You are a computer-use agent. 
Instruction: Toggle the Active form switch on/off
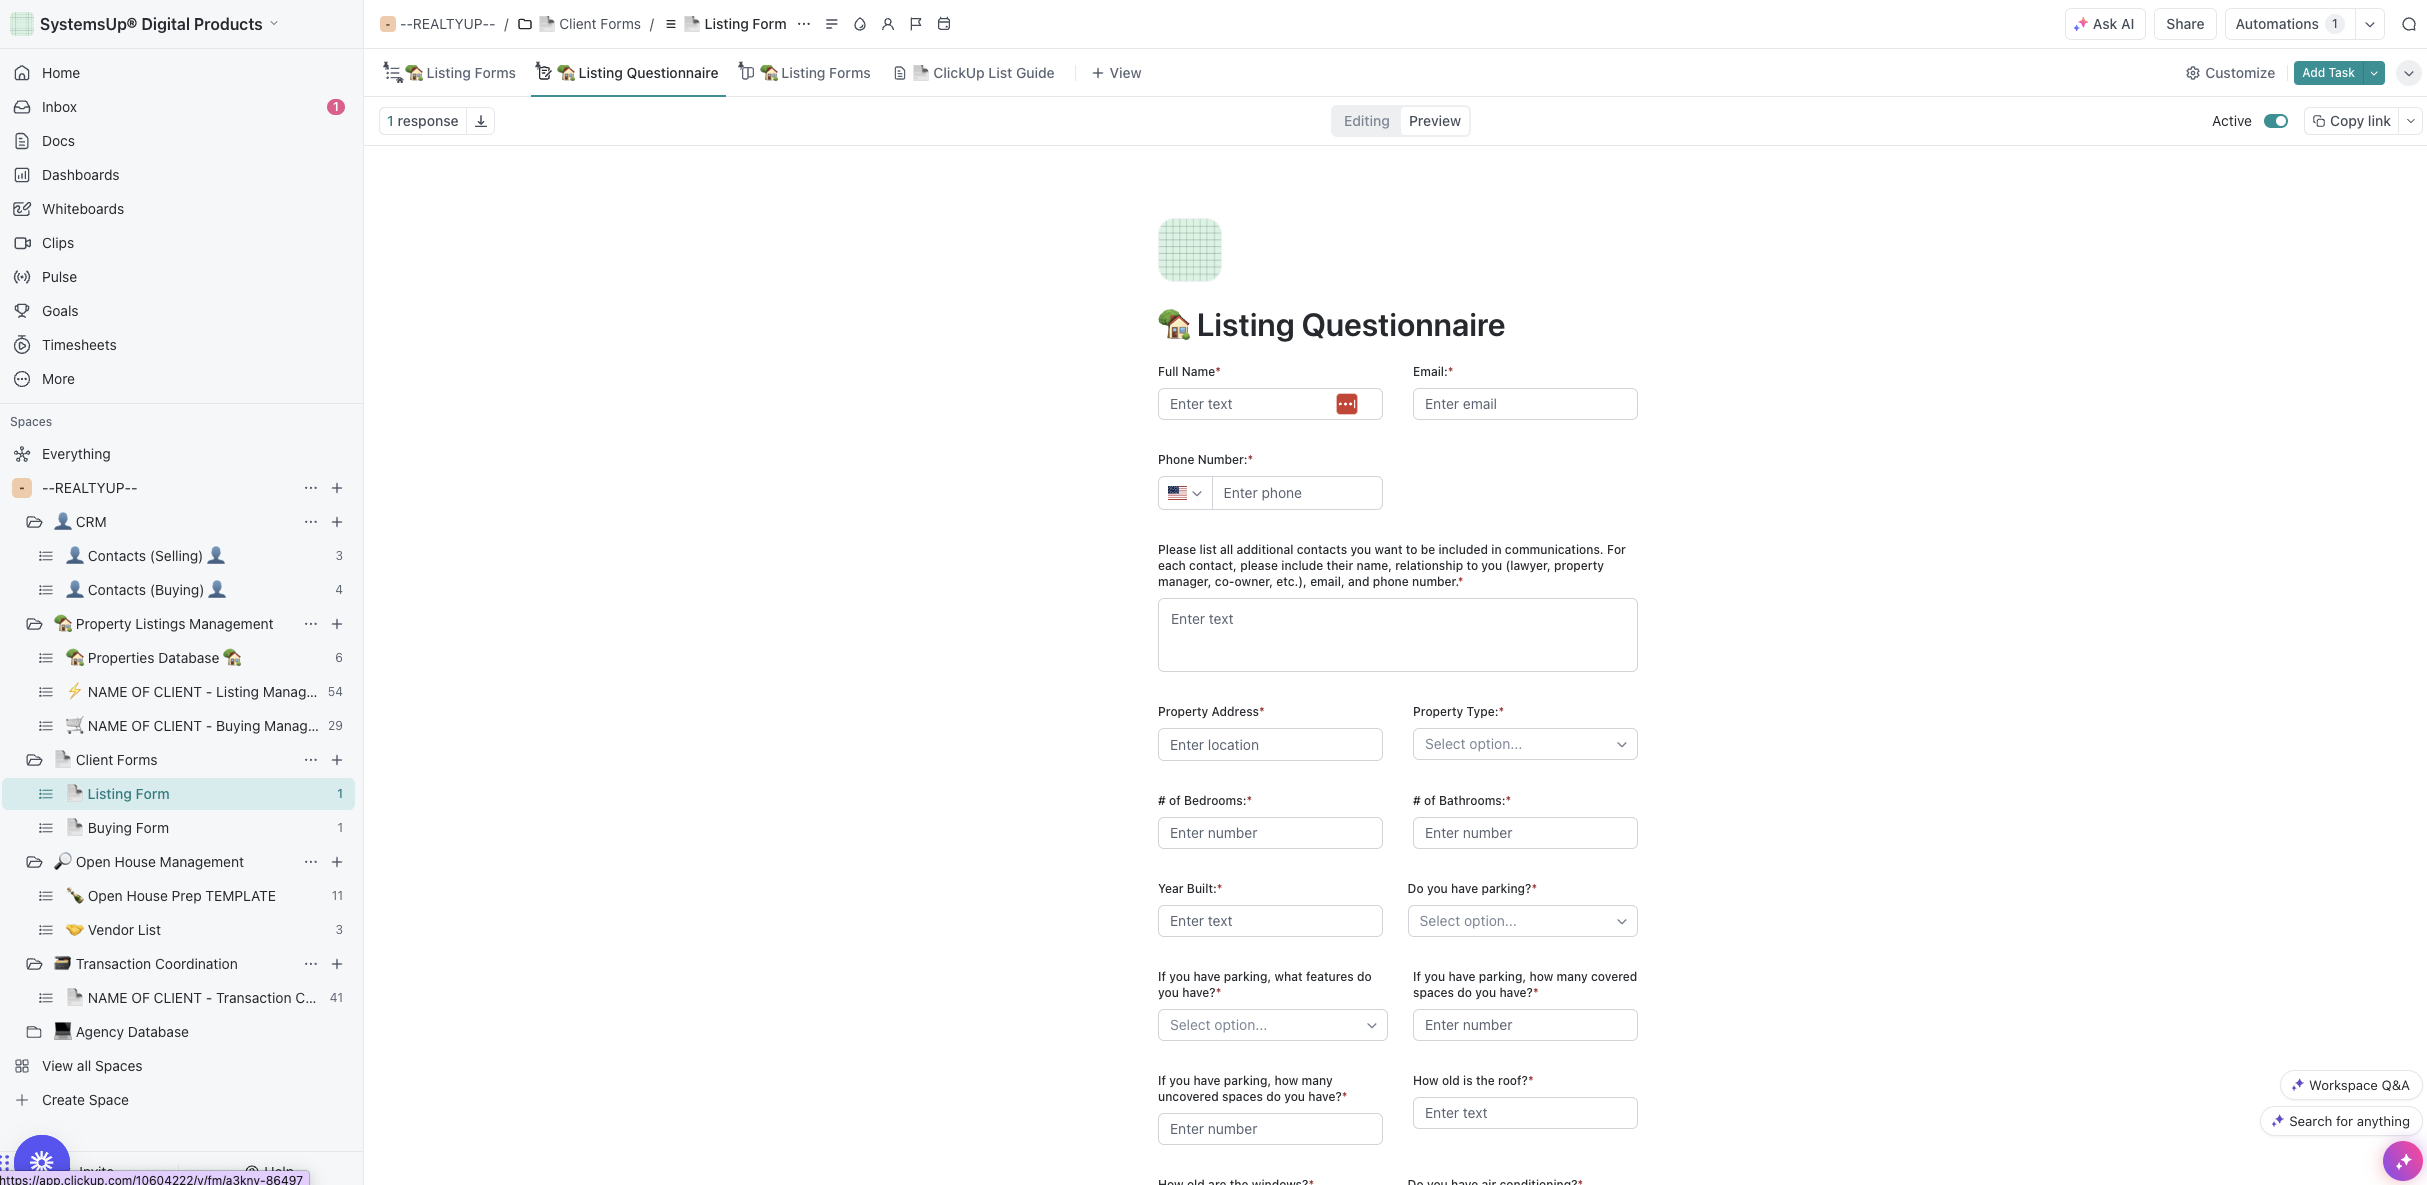coord(2275,121)
